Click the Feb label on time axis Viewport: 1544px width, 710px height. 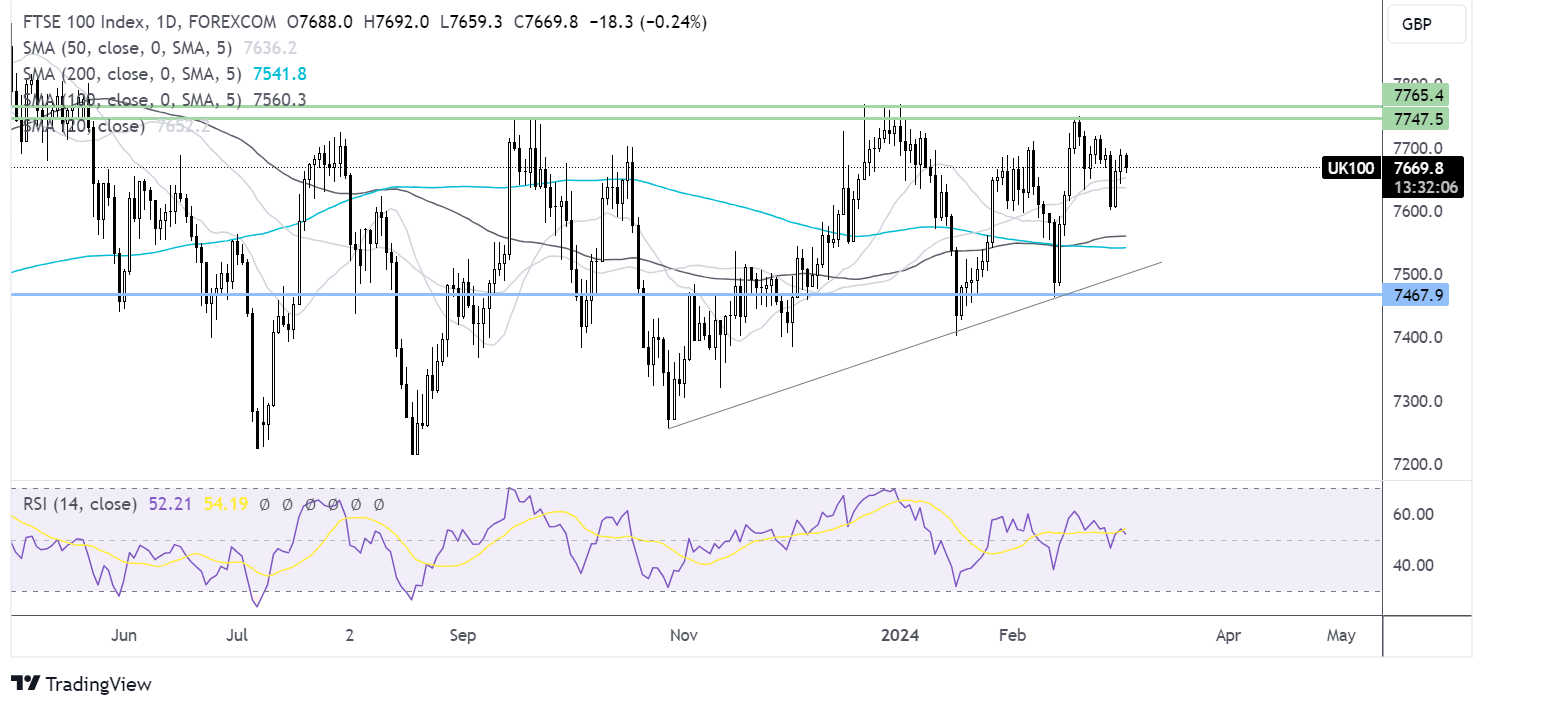click(1013, 635)
